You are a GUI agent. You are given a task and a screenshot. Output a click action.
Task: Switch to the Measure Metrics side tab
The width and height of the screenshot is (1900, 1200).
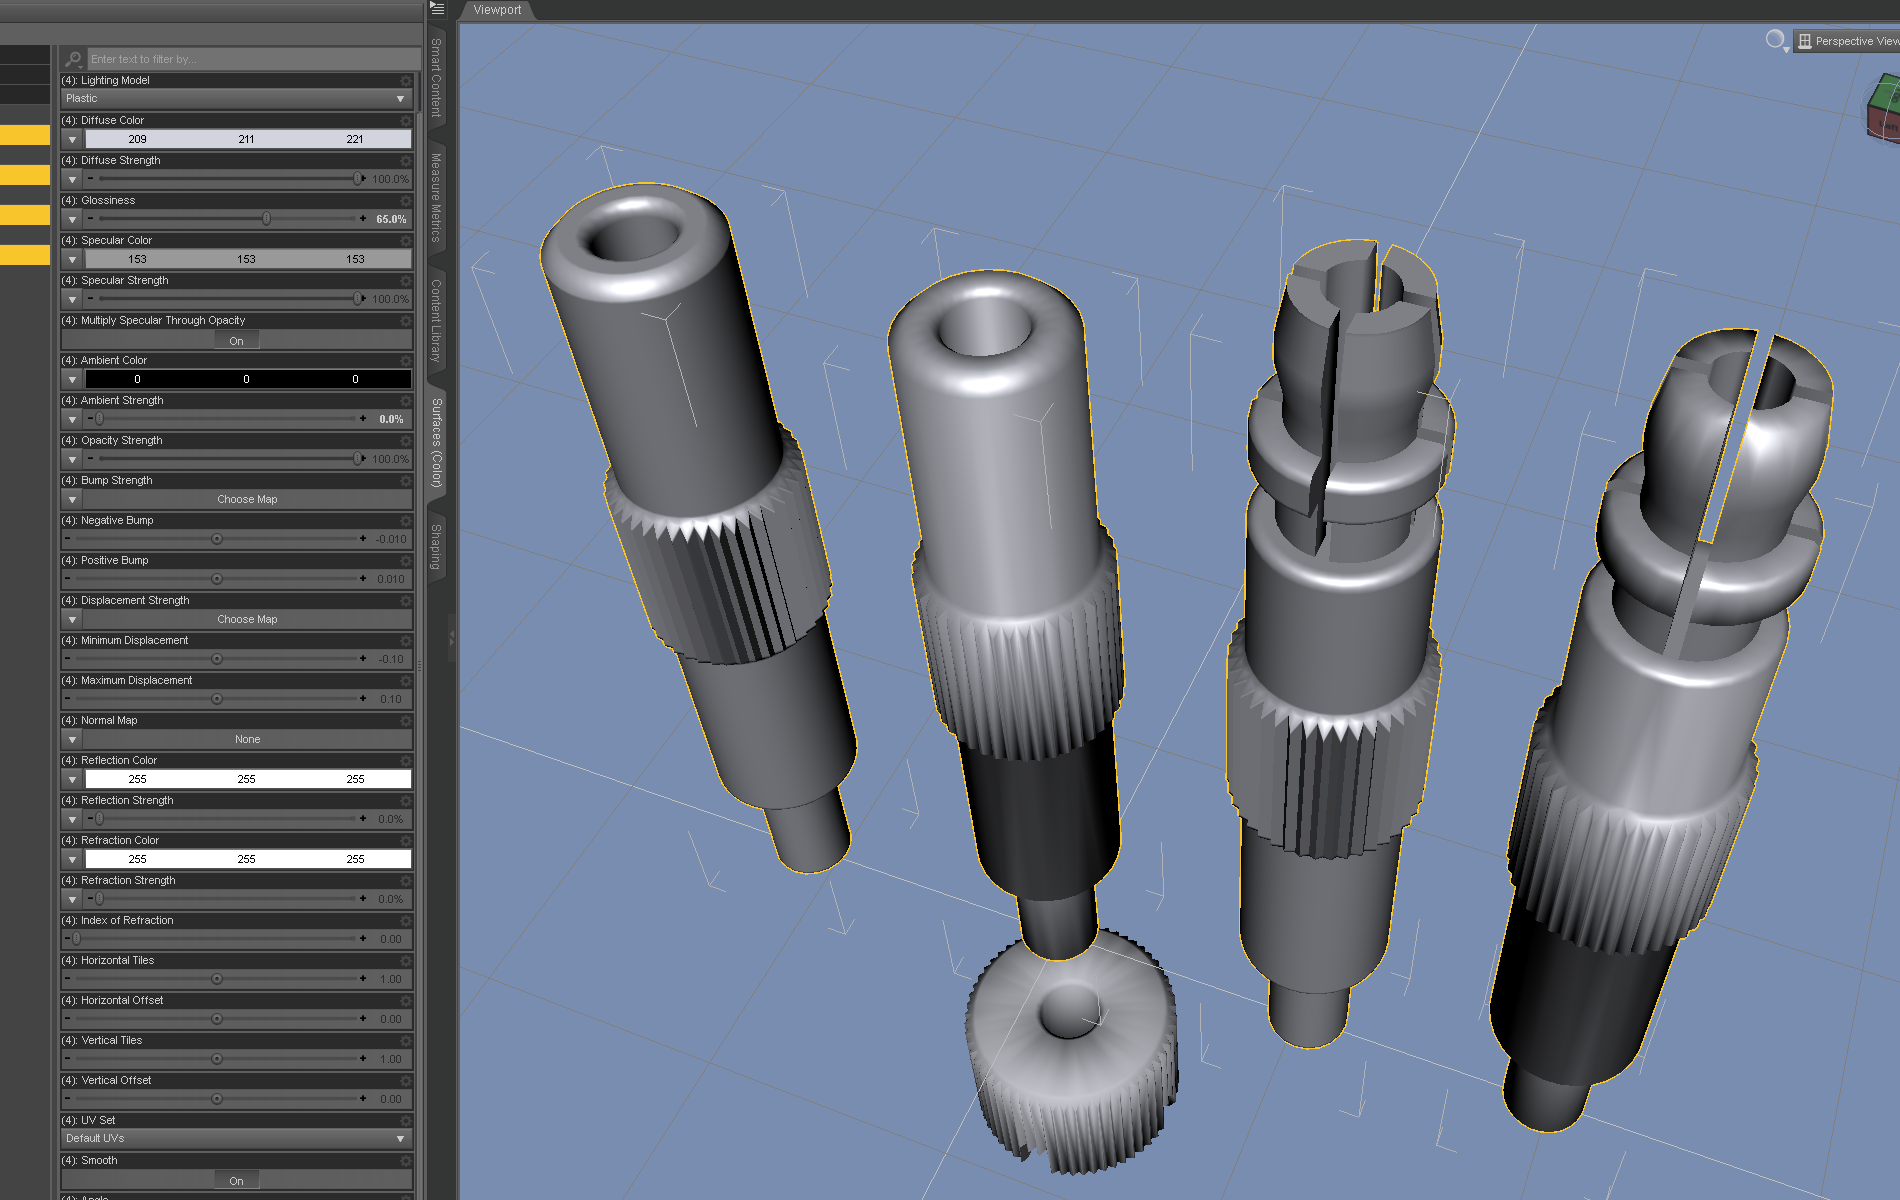[437, 197]
